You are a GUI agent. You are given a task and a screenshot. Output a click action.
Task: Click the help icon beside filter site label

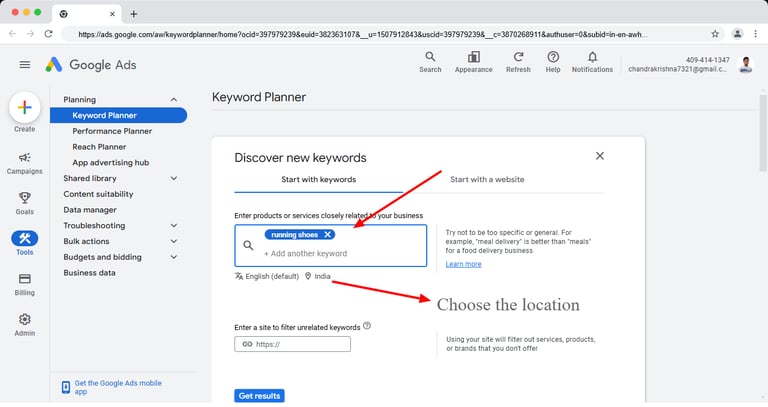[x=367, y=326]
